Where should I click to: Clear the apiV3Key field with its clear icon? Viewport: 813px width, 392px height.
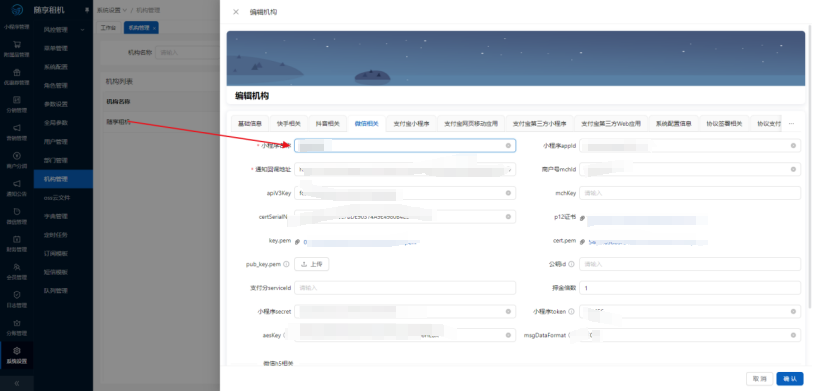pos(508,193)
